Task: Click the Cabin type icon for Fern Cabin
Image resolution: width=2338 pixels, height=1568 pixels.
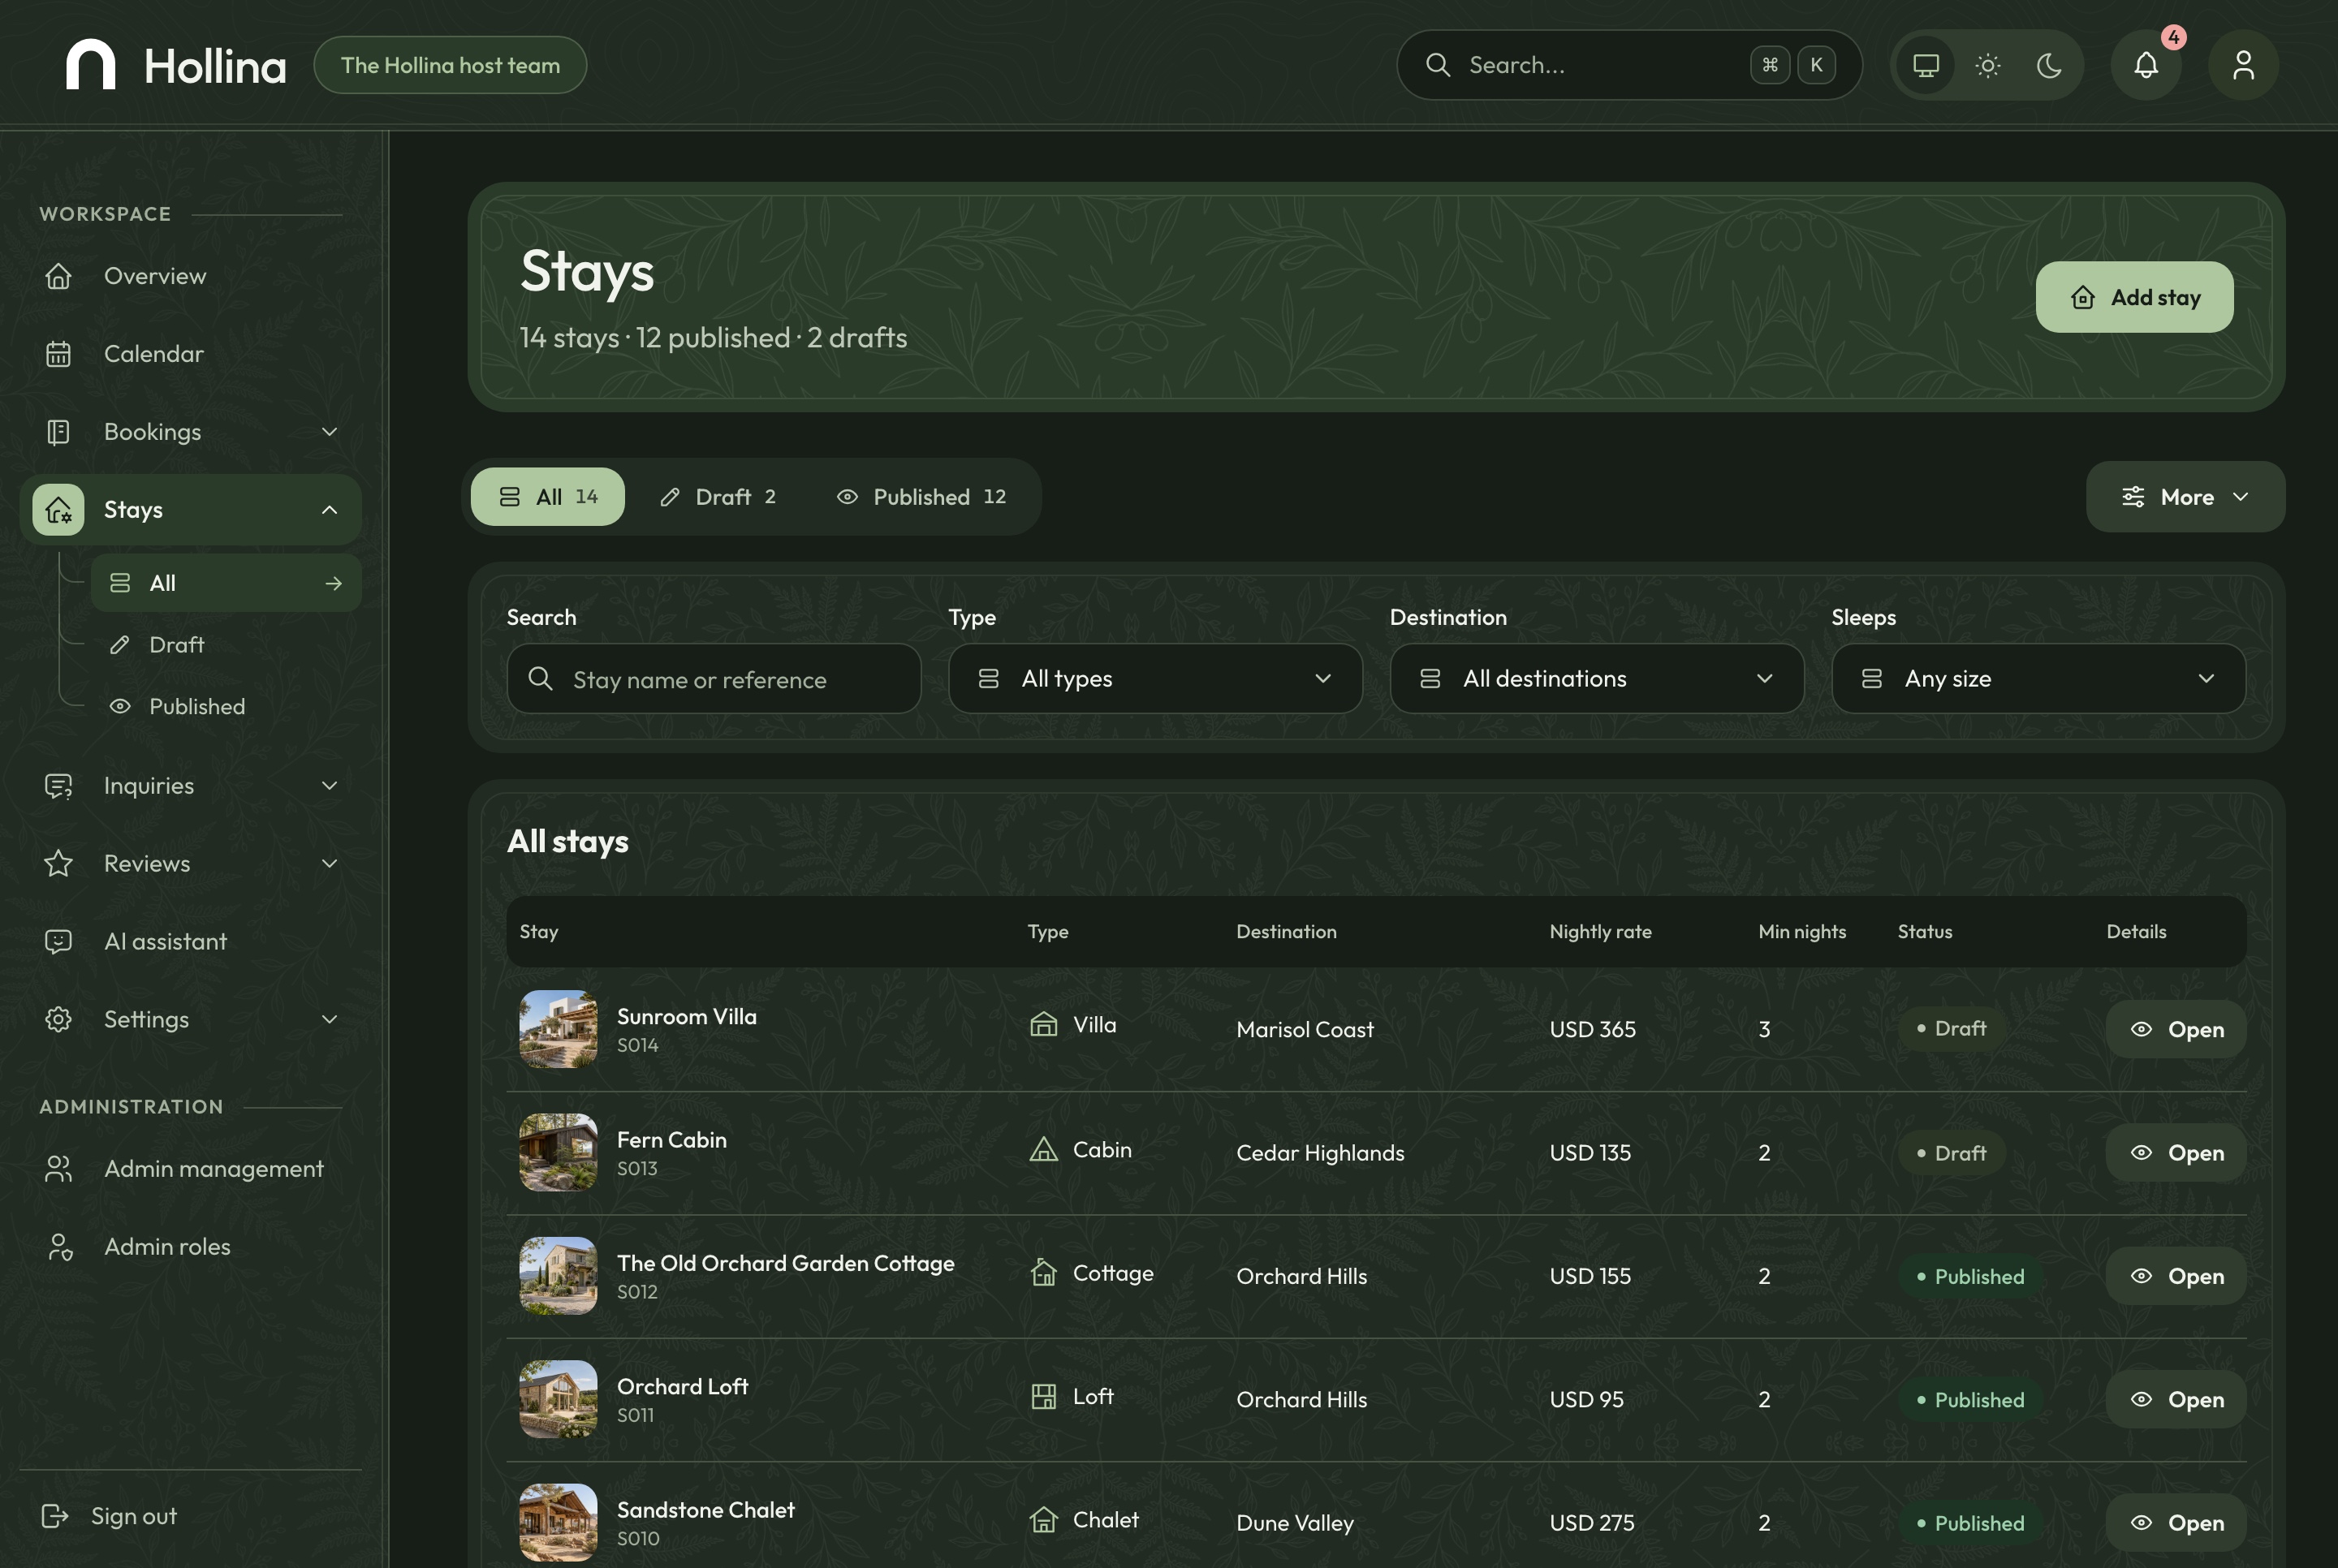Action: pos(1044,1150)
